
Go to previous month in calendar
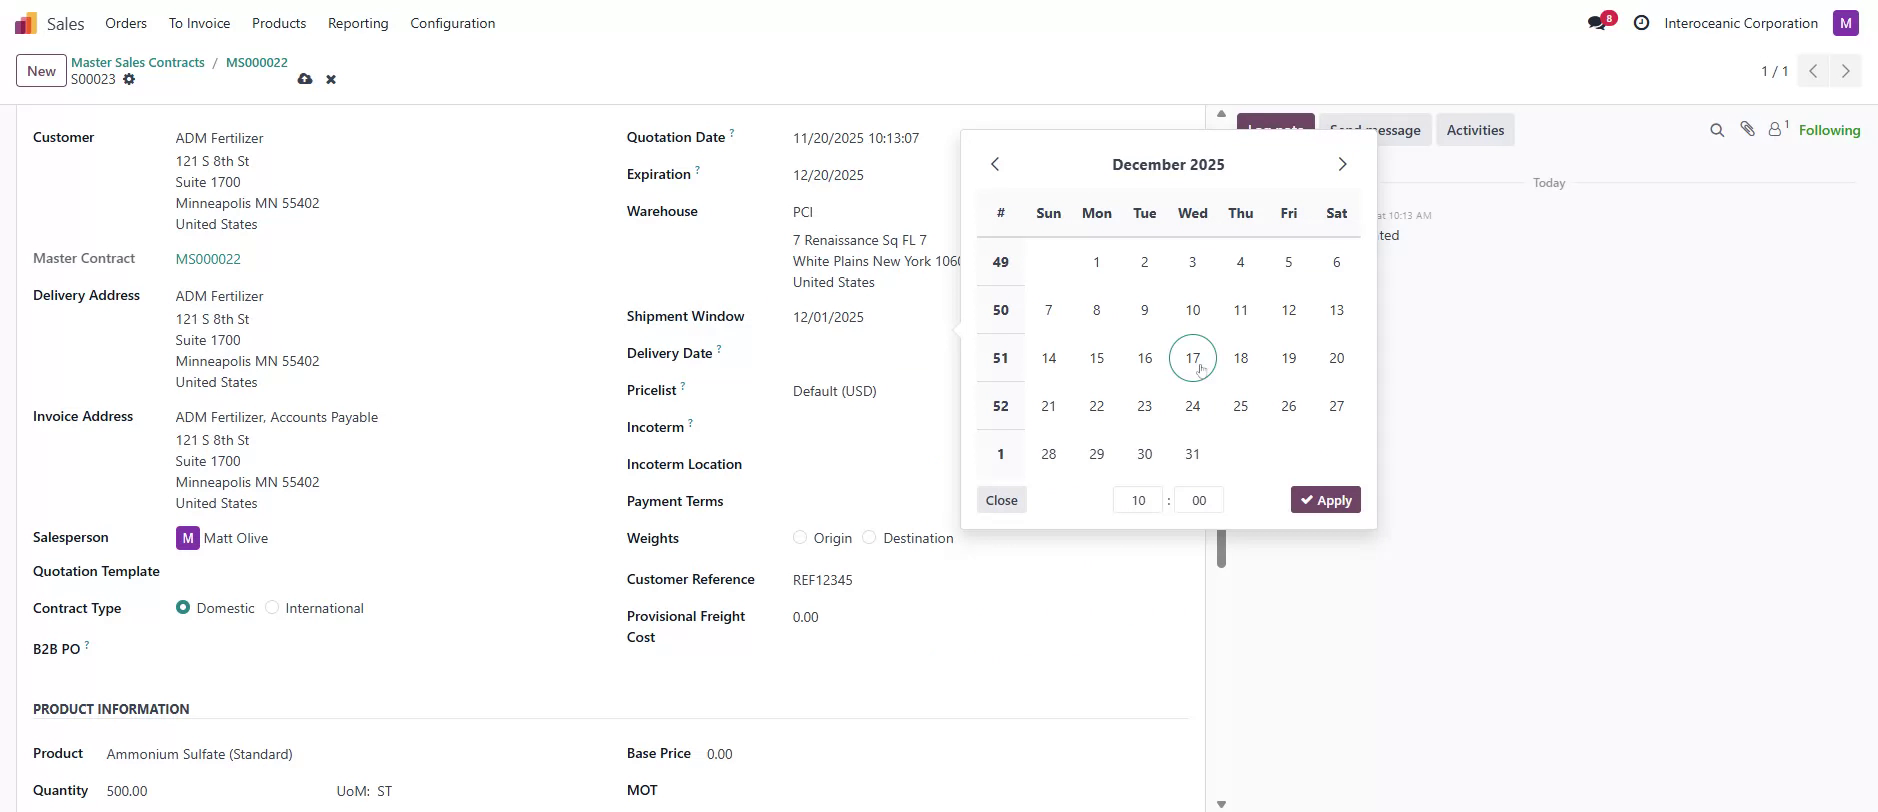(x=995, y=164)
